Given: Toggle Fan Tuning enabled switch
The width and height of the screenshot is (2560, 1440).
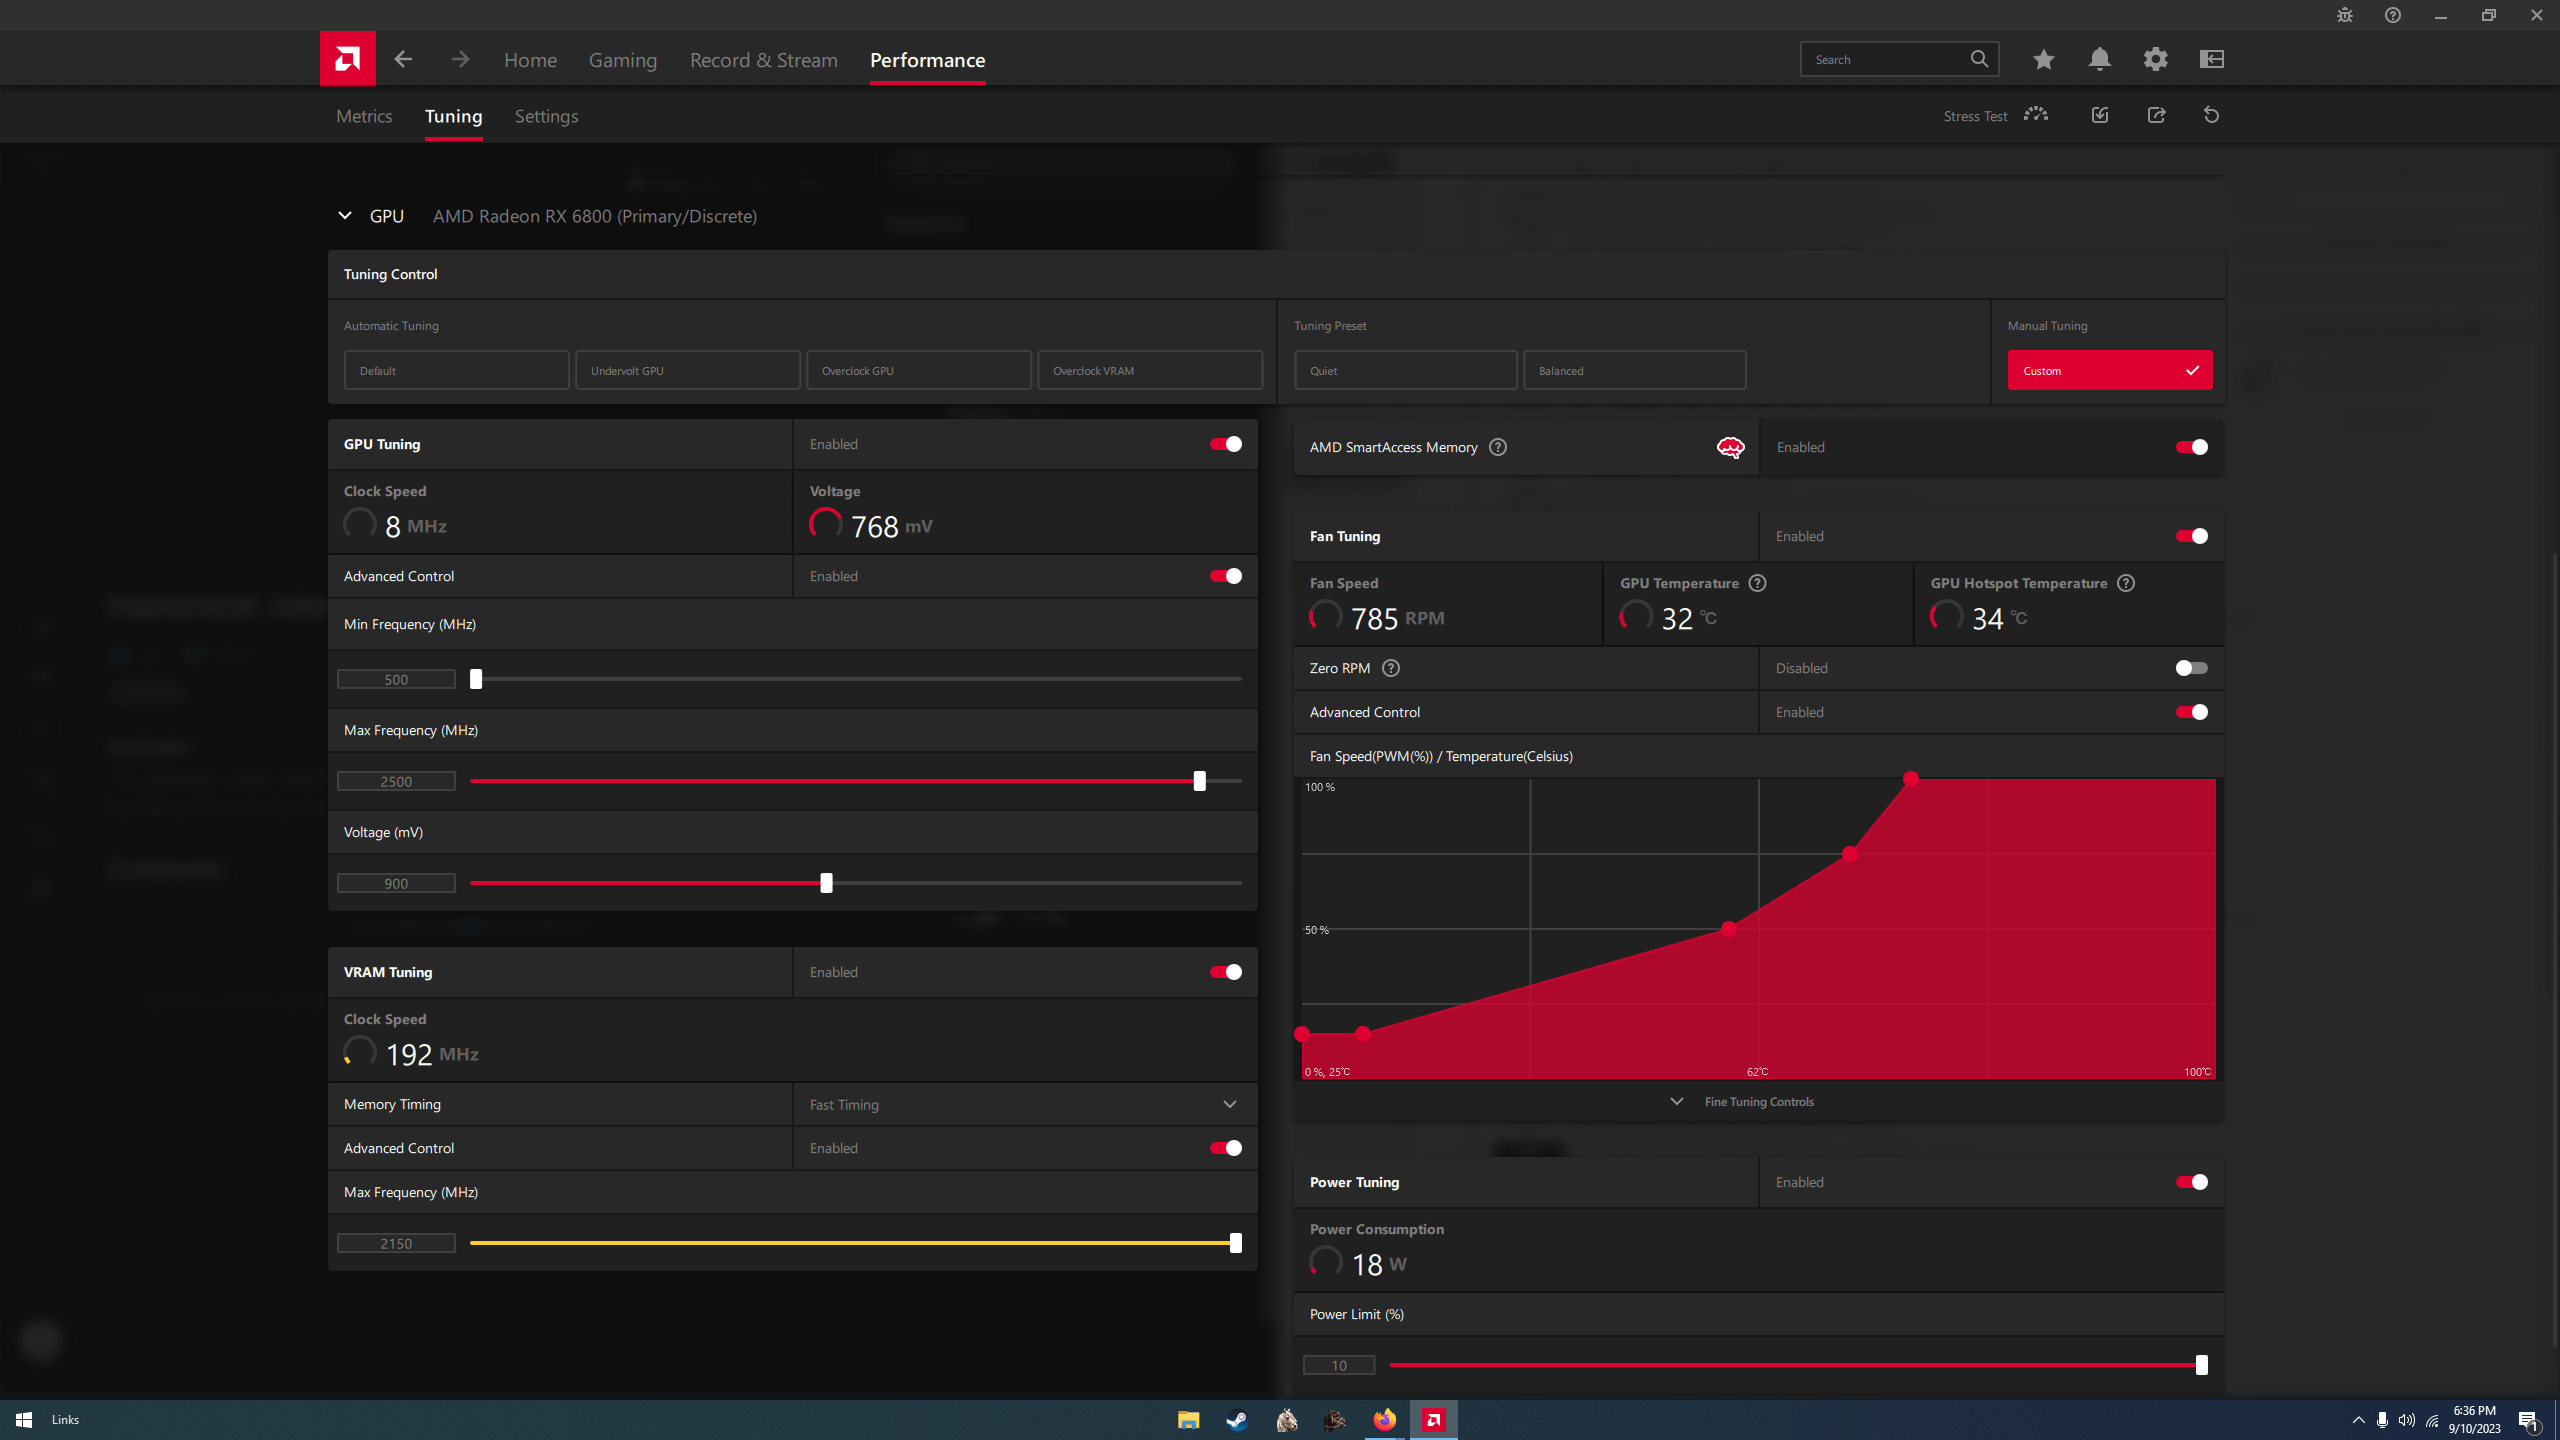Looking at the screenshot, I should [2192, 536].
